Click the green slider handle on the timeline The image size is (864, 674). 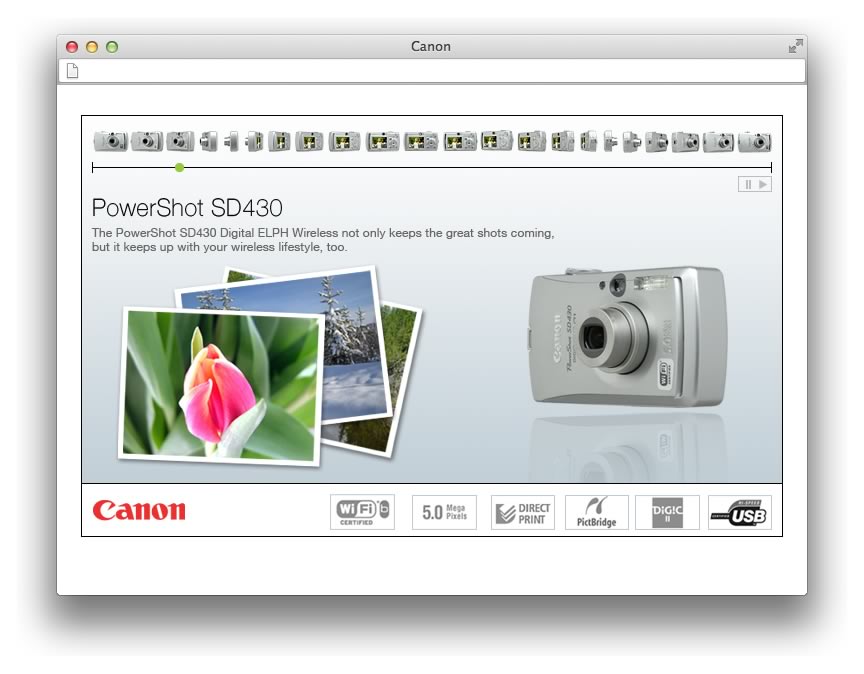[180, 168]
